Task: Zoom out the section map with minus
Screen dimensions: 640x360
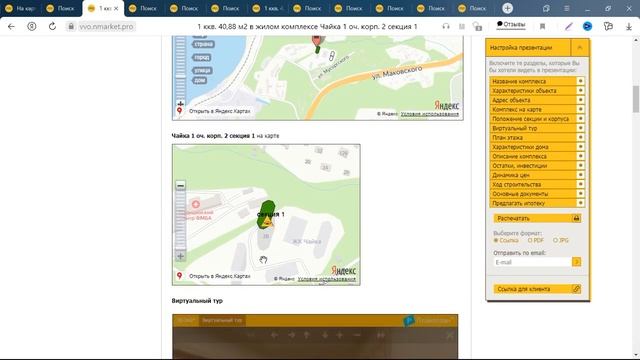Action: point(180,186)
